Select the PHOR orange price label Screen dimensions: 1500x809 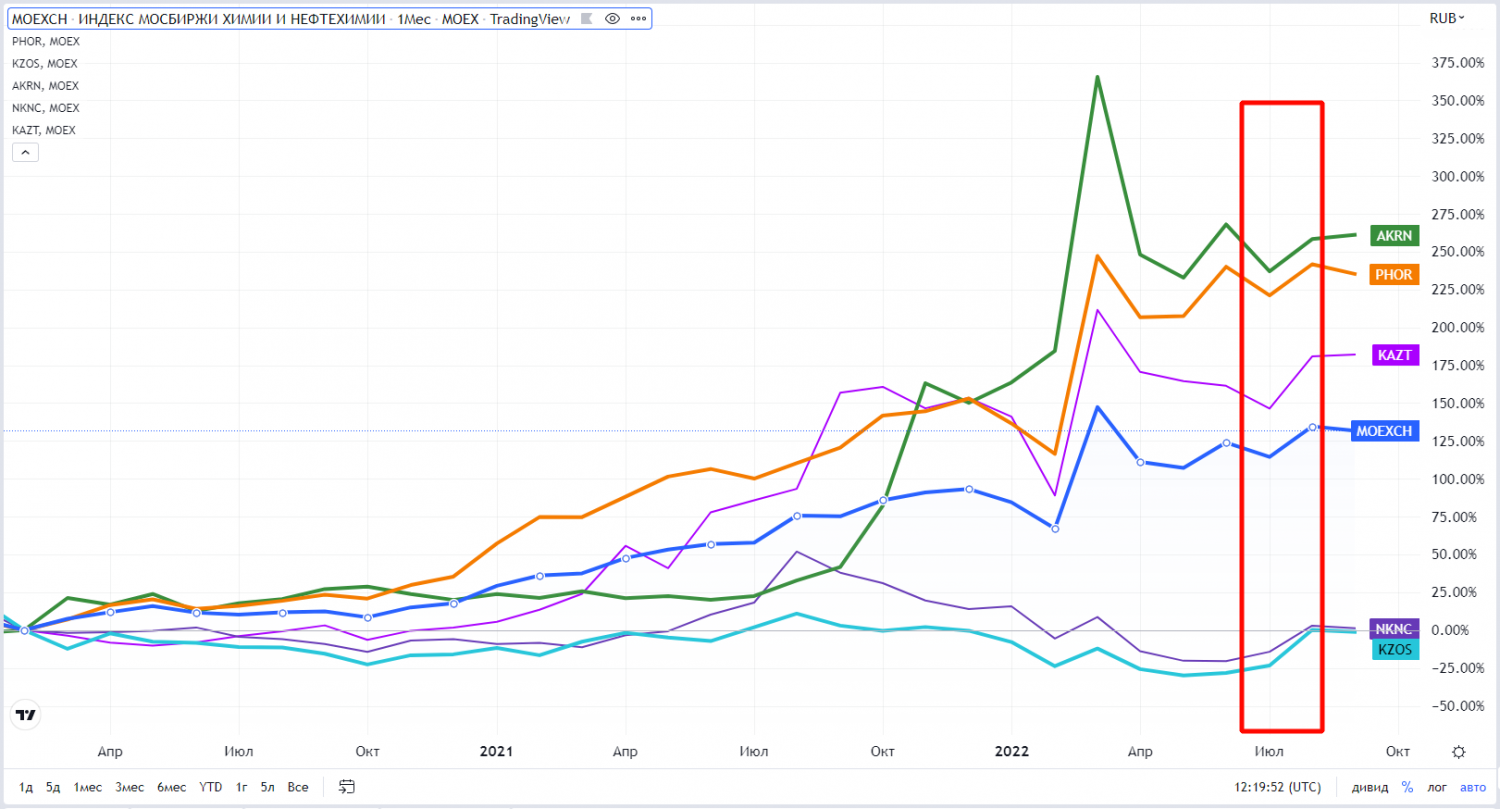click(1395, 274)
